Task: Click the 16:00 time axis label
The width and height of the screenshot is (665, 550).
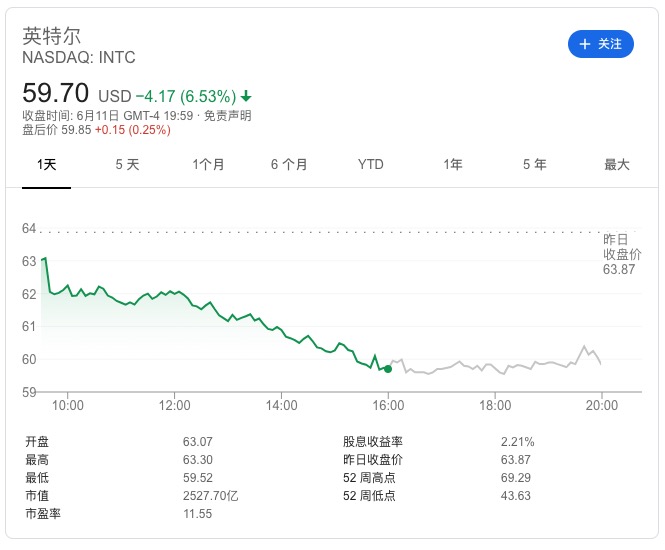Action: tap(388, 405)
